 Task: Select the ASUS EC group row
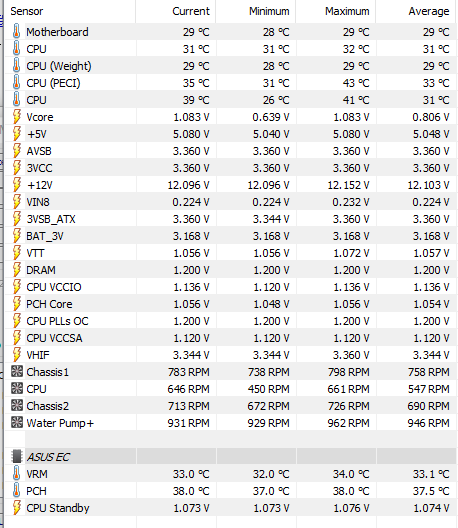(230, 456)
